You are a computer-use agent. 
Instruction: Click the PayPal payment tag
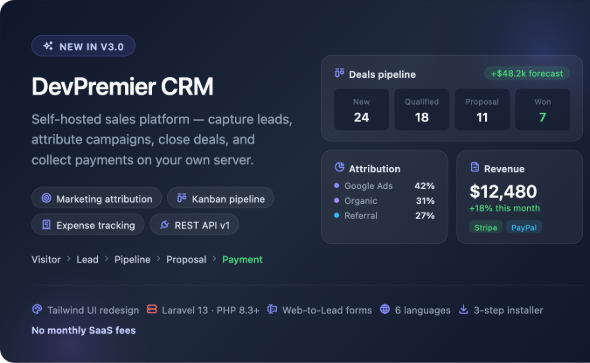tap(524, 227)
